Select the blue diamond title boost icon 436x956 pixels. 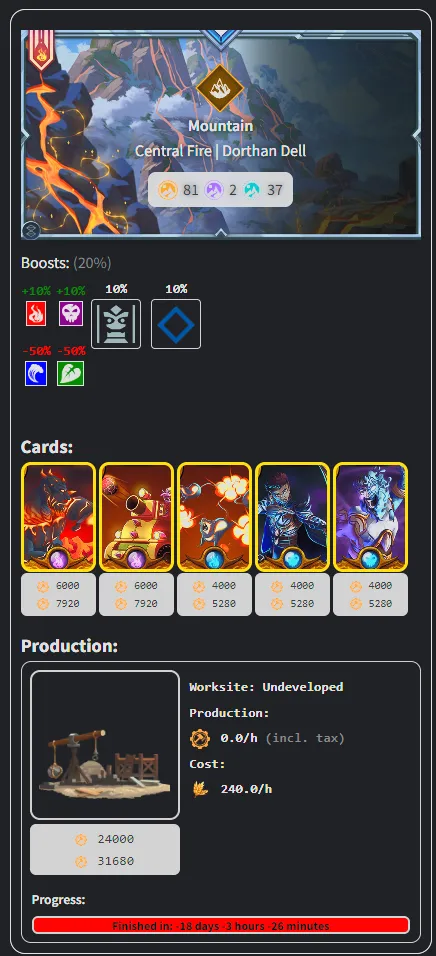[176, 324]
